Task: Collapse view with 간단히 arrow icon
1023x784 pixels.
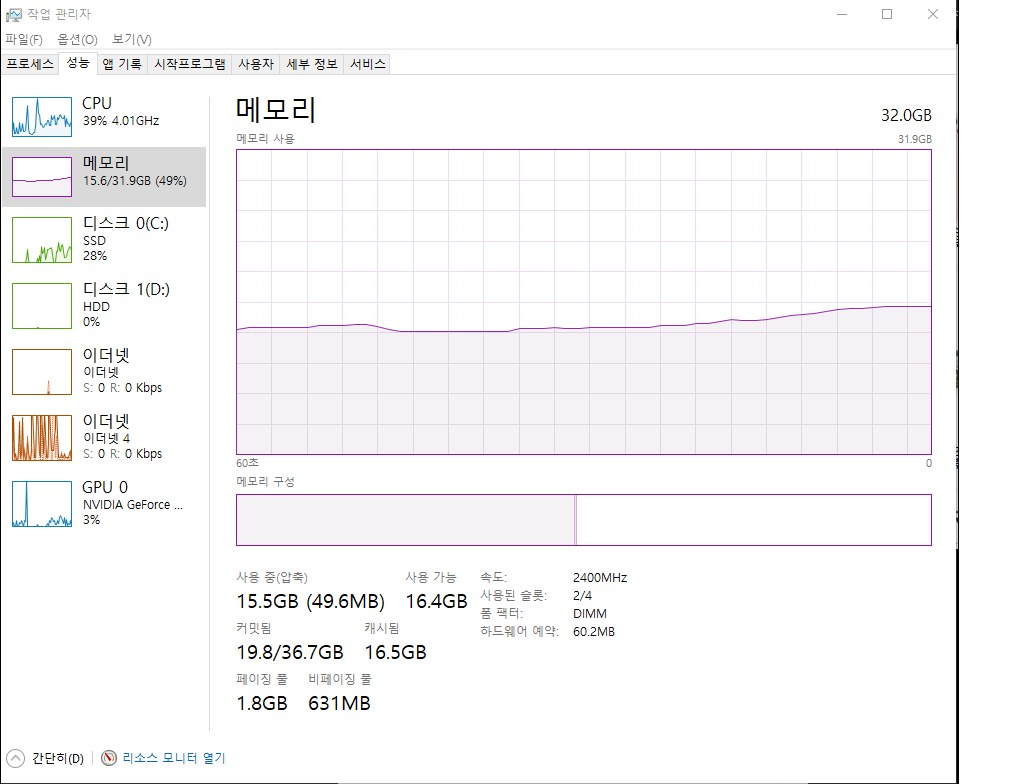Action: pyautogui.click(x=15, y=758)
